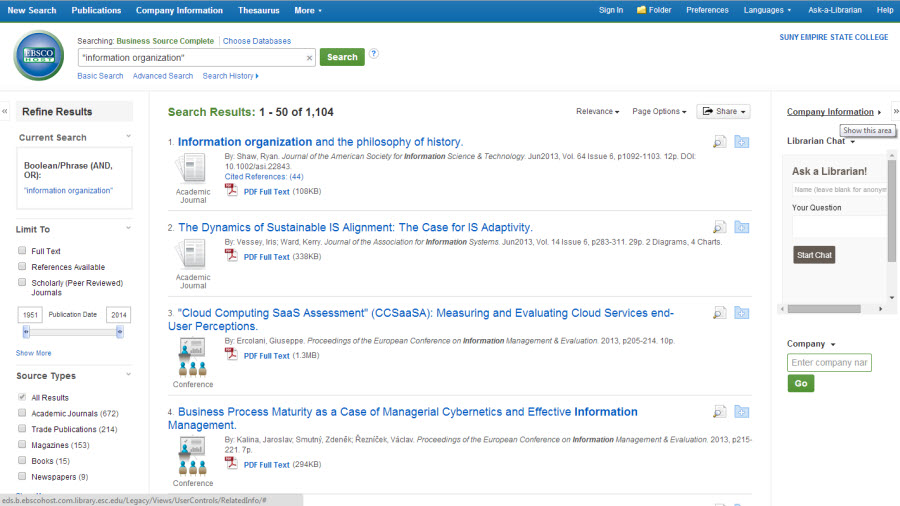The height and width of the screenshot is (506, 900).
Task: Collapse the left Refine Results sidebar arrow
Action: (x=5, y=111)
